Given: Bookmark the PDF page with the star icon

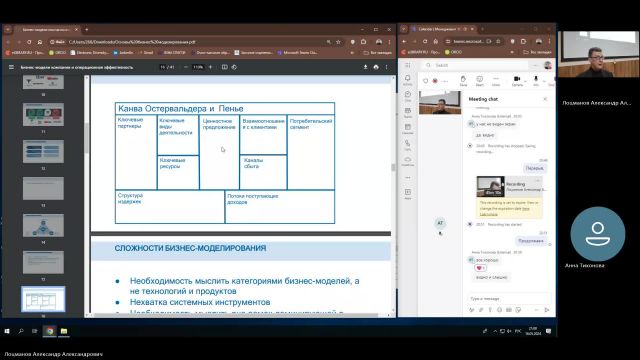Looking at the screenshot, I should [338, 42].
